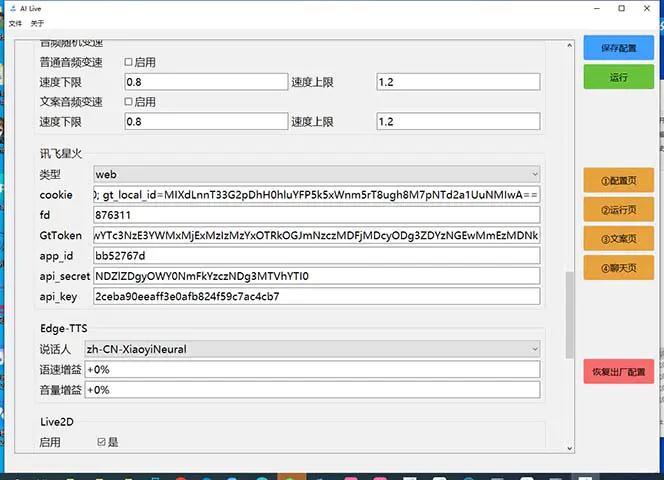Click the api_key input field

pos(316,296)
